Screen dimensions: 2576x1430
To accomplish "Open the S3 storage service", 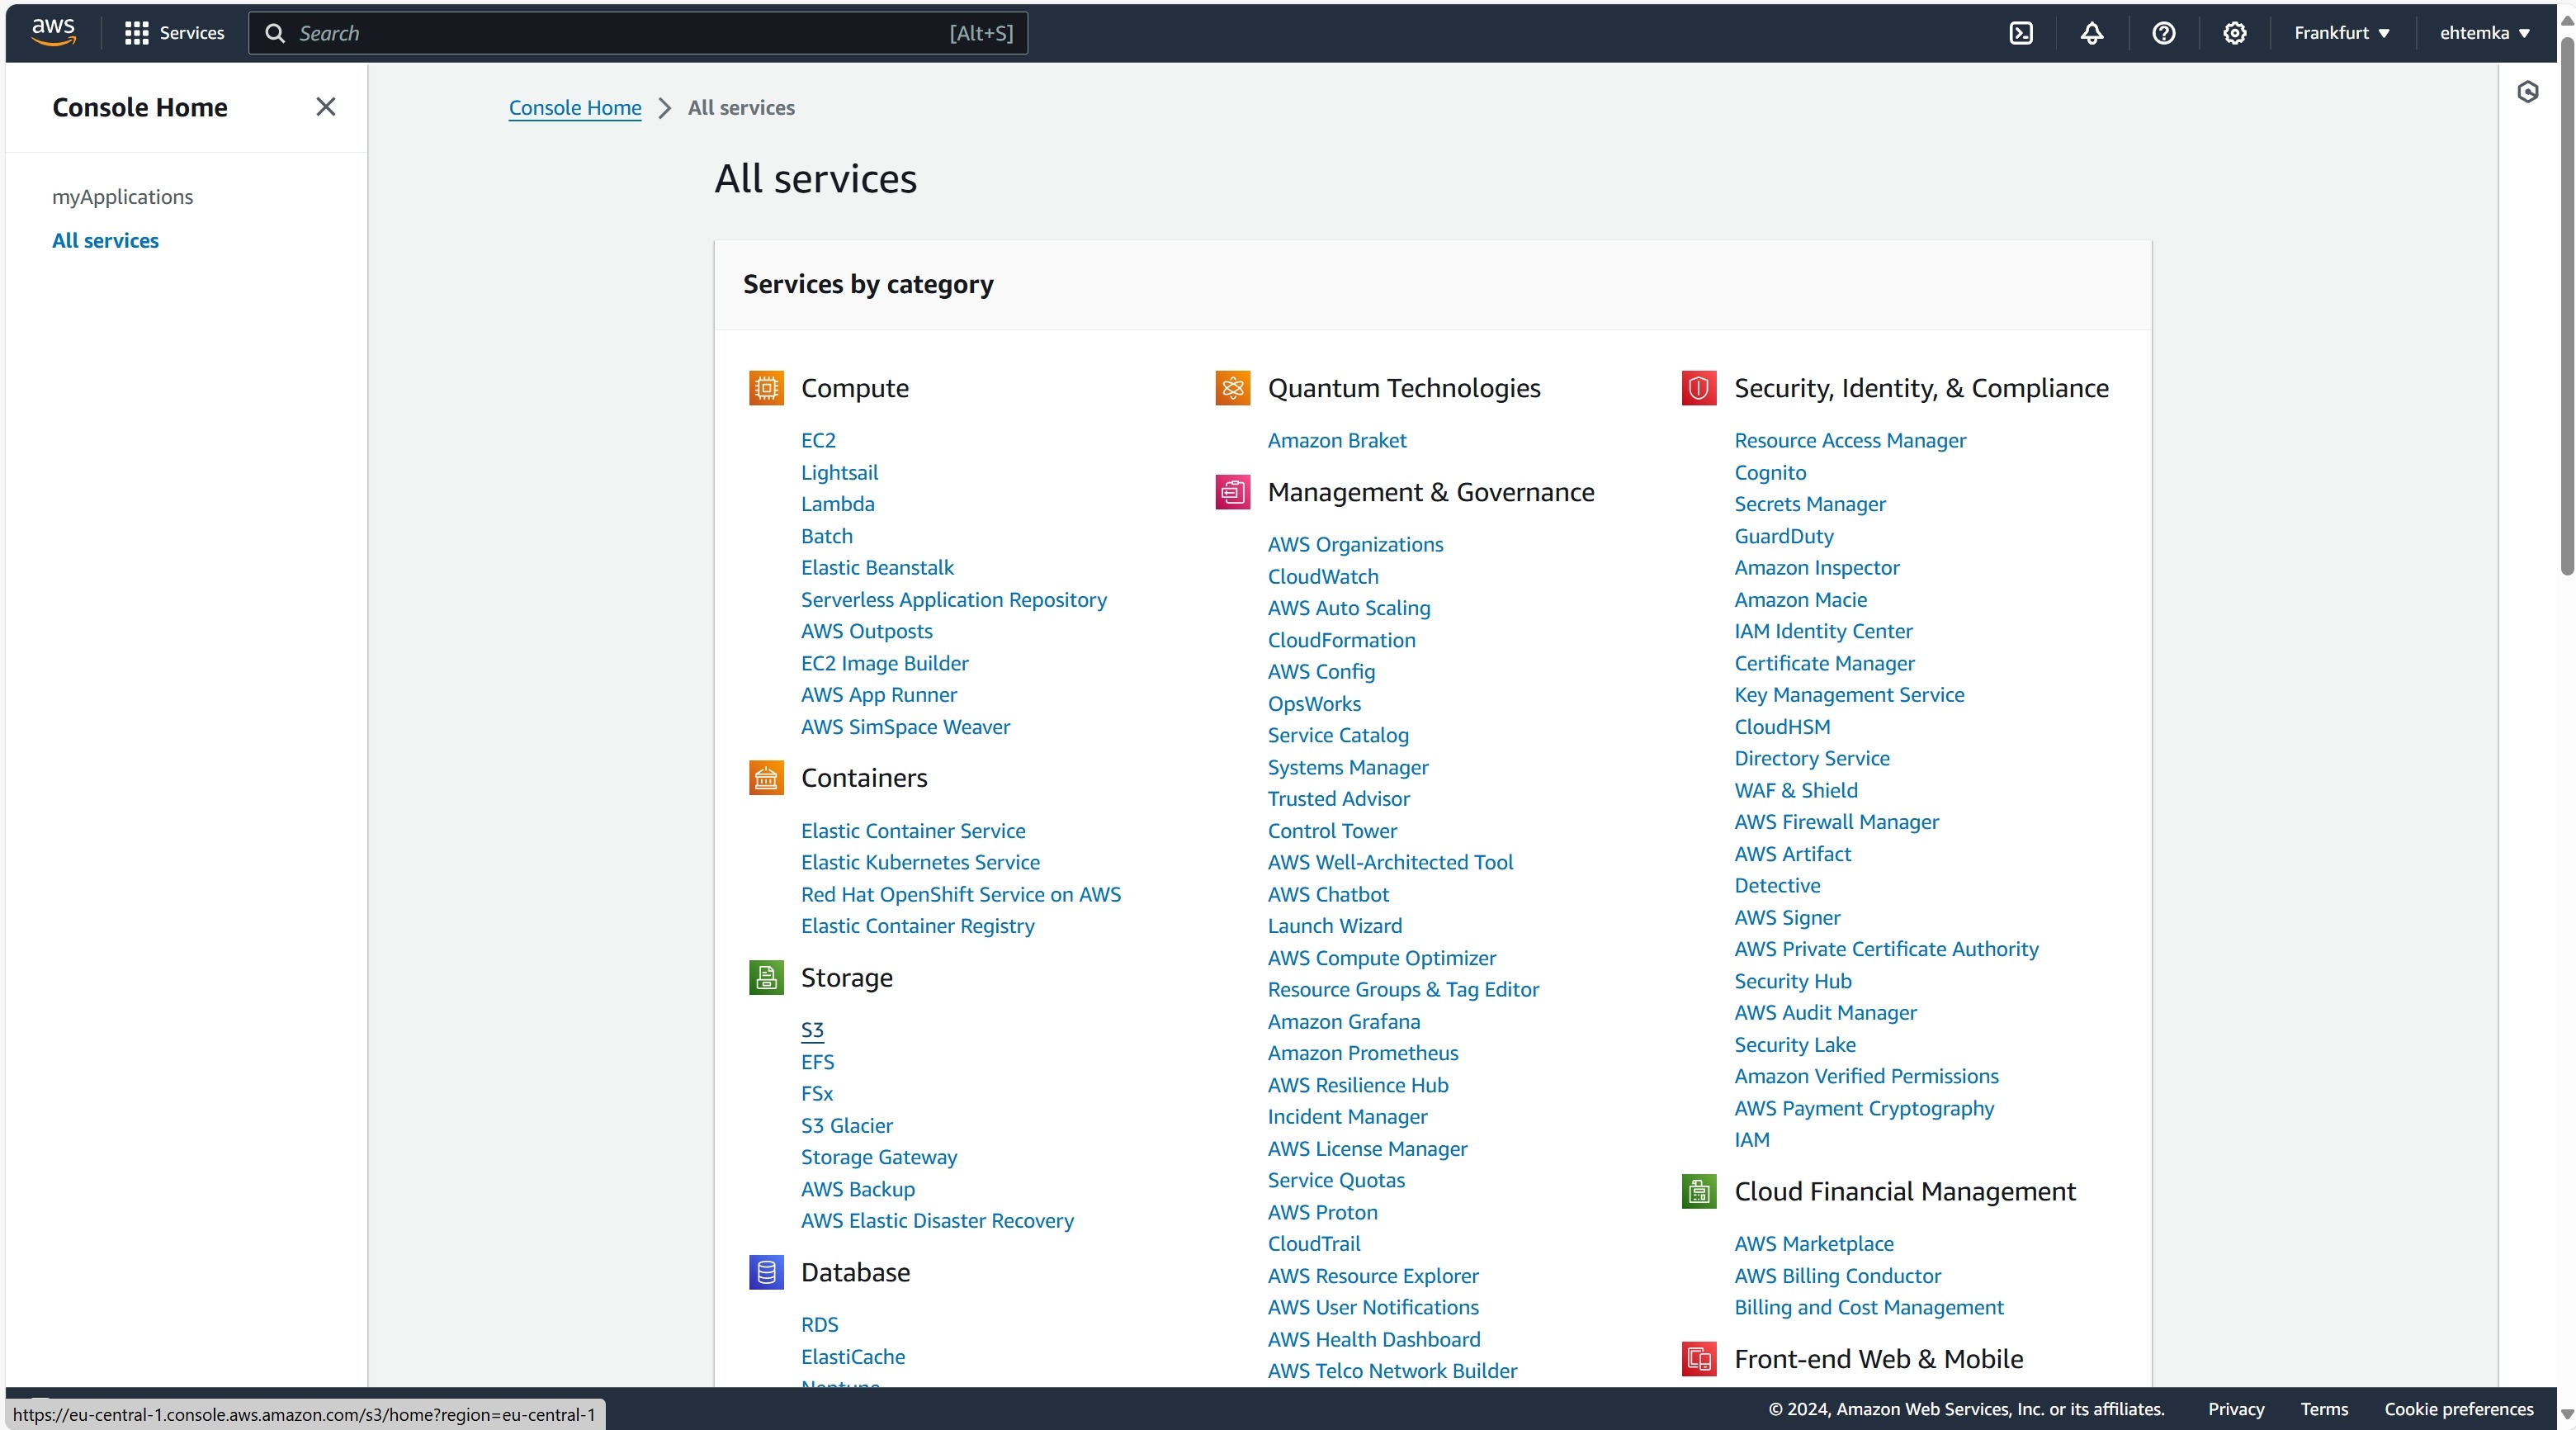I will click(812, 1030).
